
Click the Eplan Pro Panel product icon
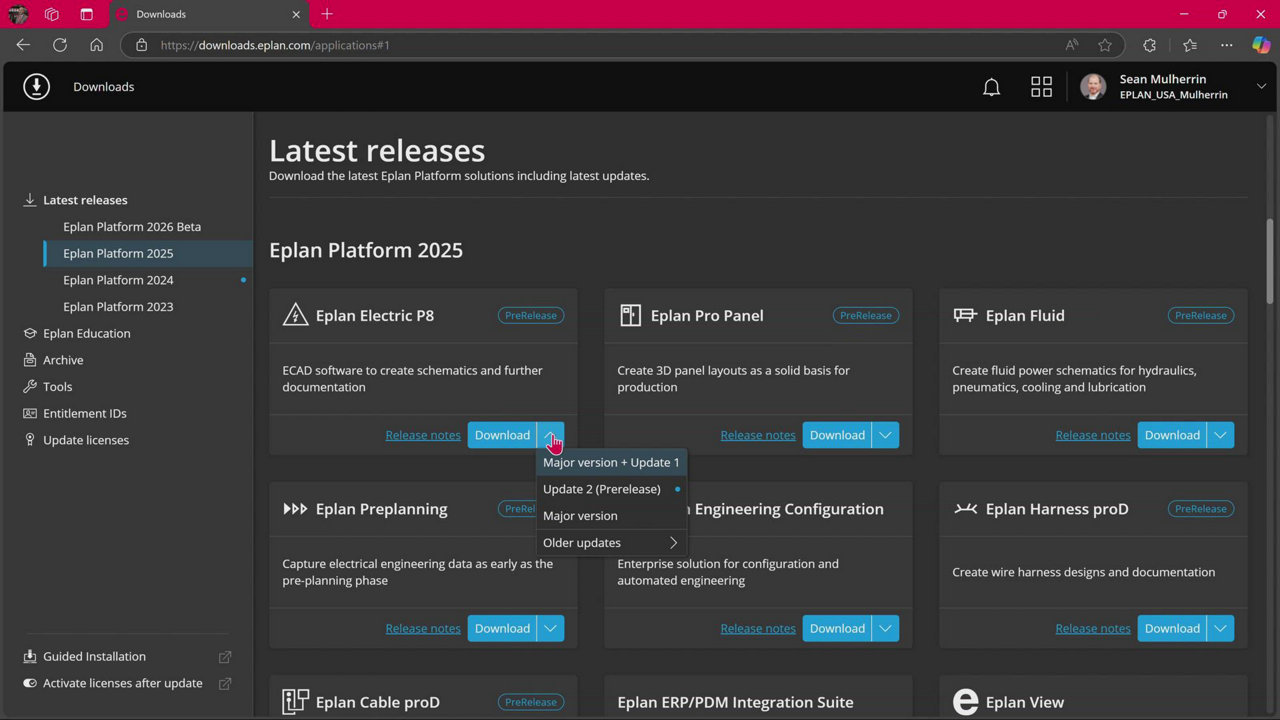[630, 316]
